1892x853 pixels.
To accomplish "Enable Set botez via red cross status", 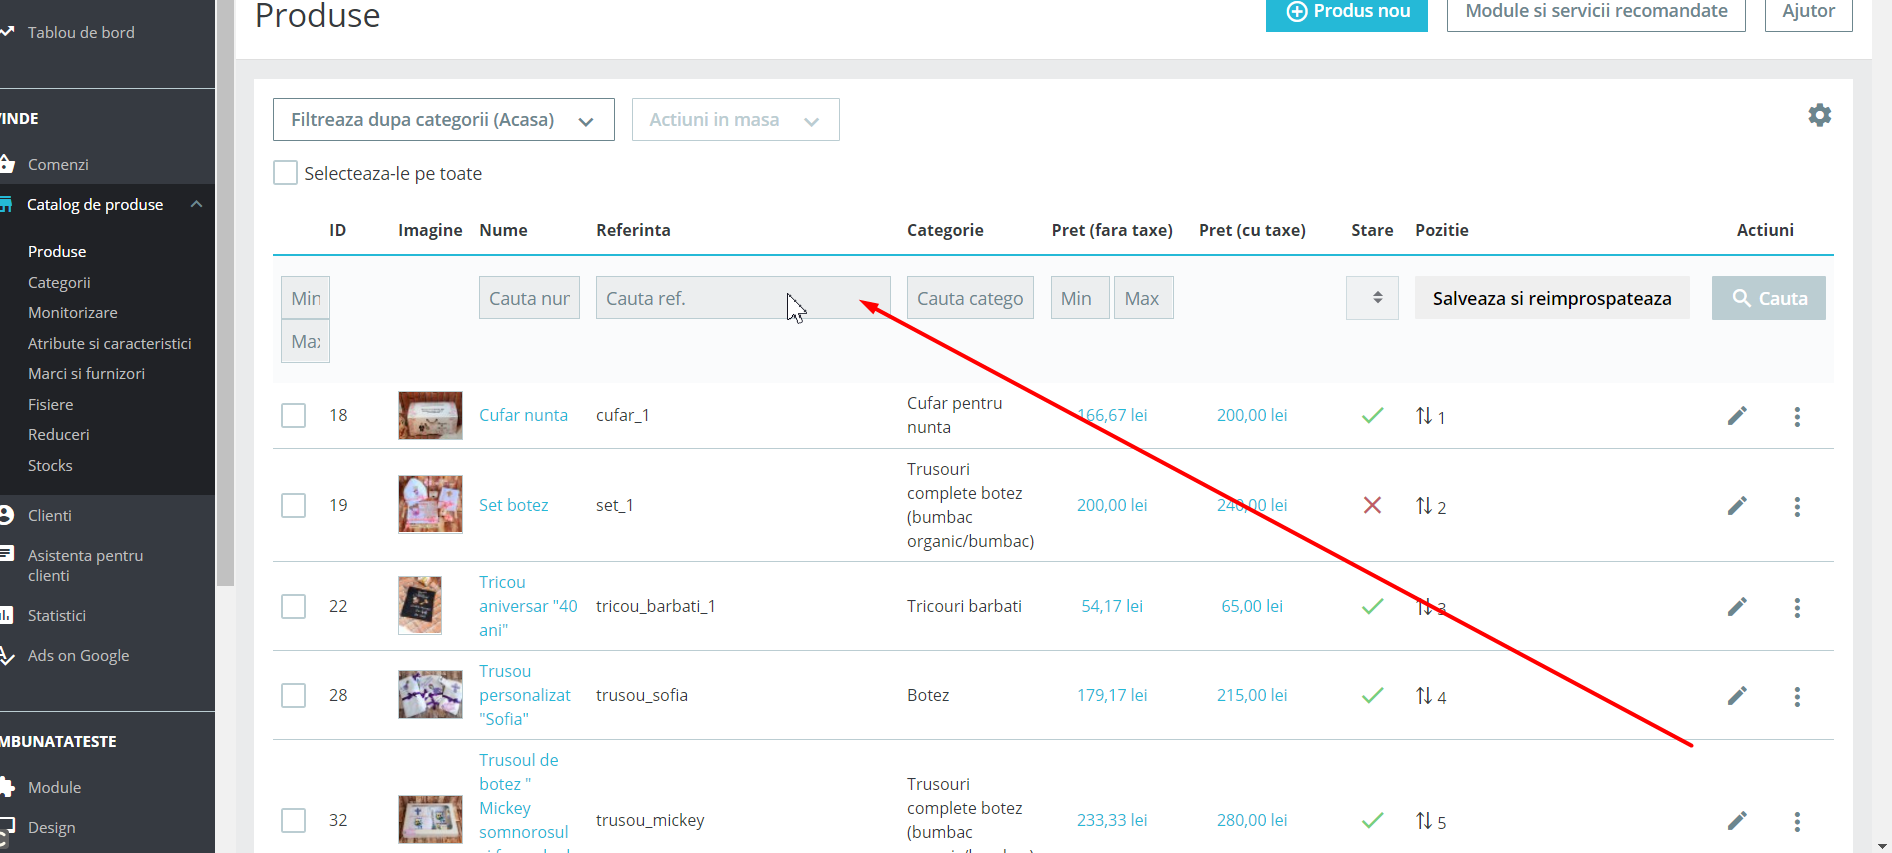I will [x=1372, y=505].
